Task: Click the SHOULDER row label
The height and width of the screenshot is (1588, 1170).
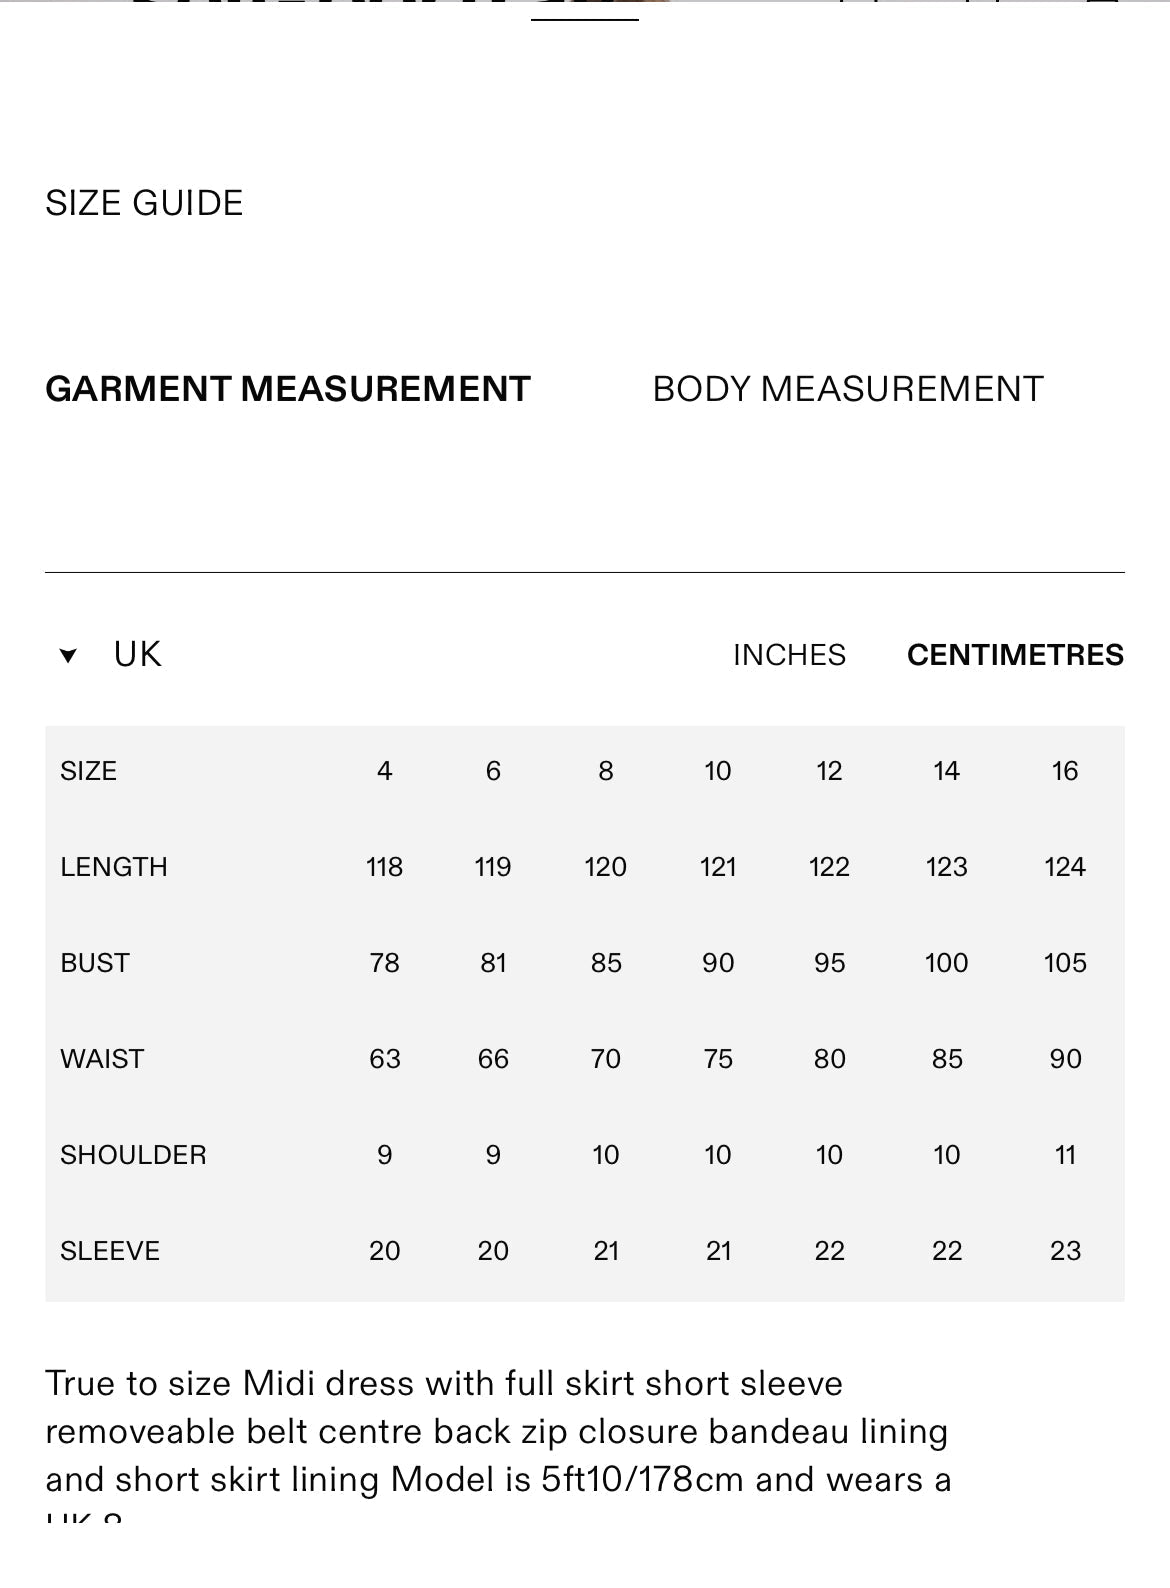Action: pos(133,1155)
